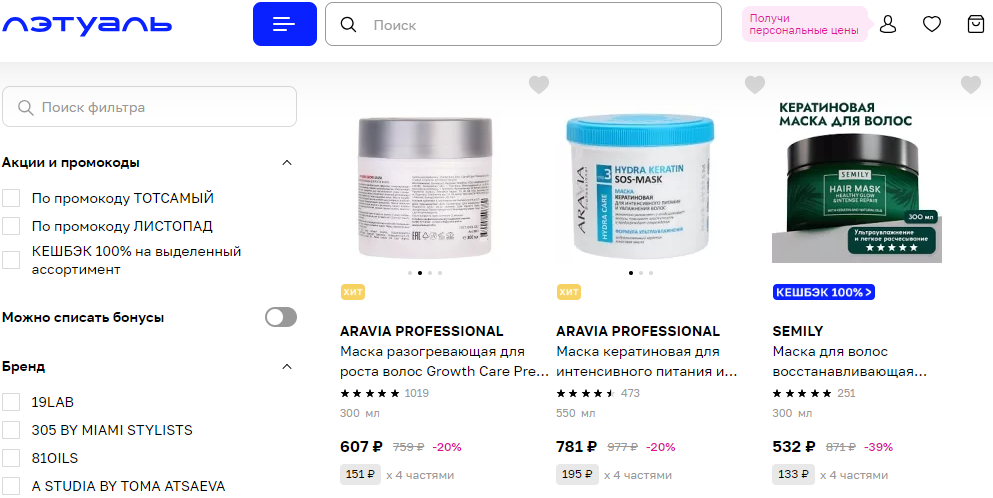Collapse the Бренд filter section

click(x=287, y=367)
